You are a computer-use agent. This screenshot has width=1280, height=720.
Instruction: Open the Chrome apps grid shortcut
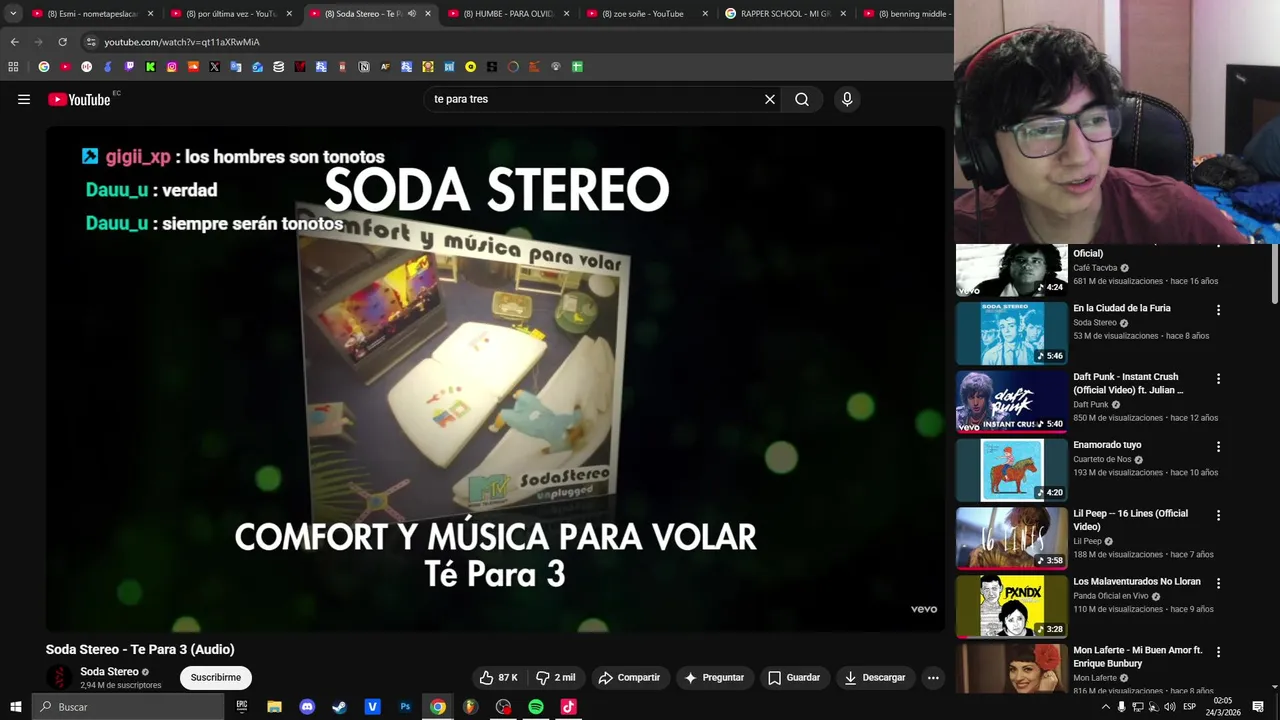coord(13,67)
